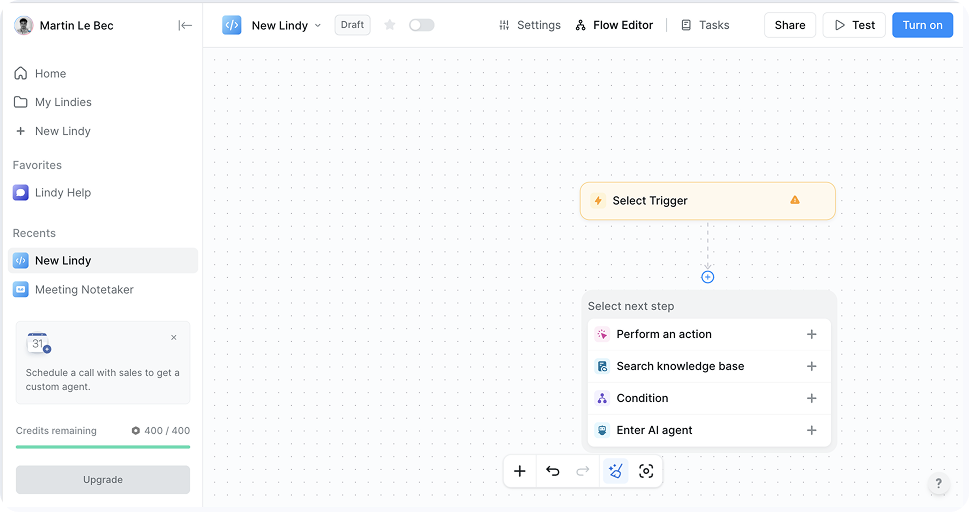Click the Favorites section label
Image resolution: width=969 pixels, height=512 pixels.
click(37, 165)
